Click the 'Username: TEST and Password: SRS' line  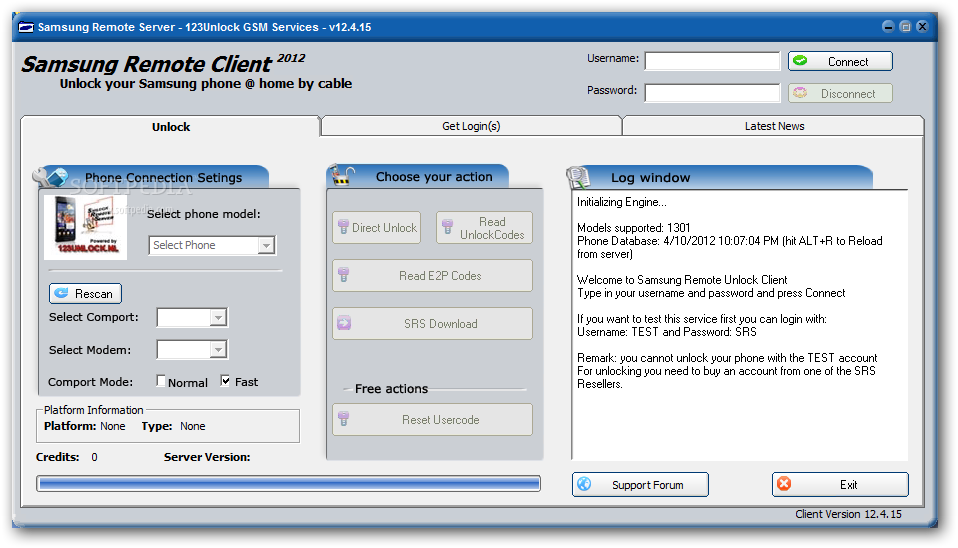point(667,332)
